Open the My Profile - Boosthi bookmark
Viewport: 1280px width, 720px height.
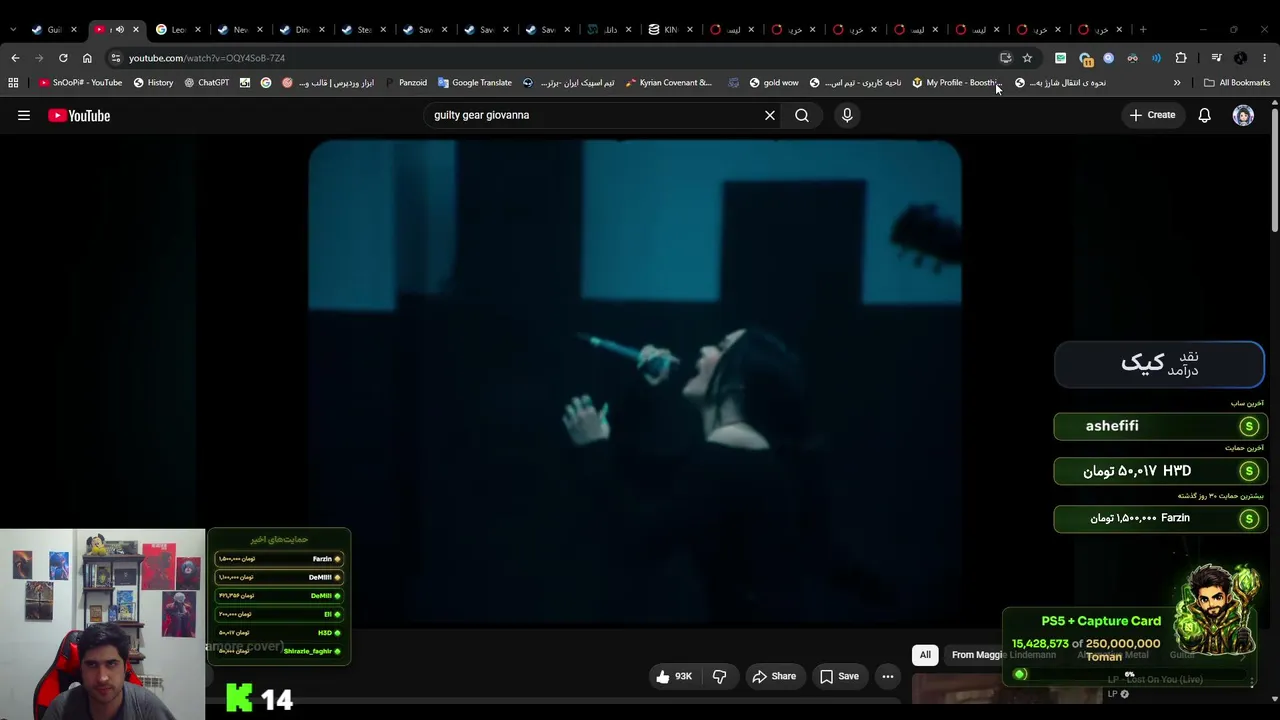(x=956, y=83)
